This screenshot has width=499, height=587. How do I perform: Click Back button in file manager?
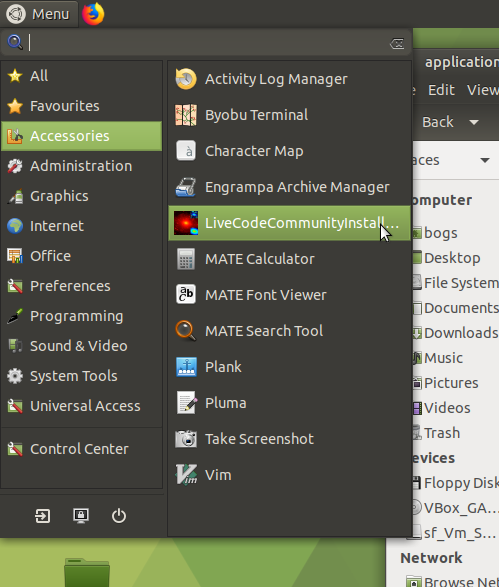tap(437, 122)
